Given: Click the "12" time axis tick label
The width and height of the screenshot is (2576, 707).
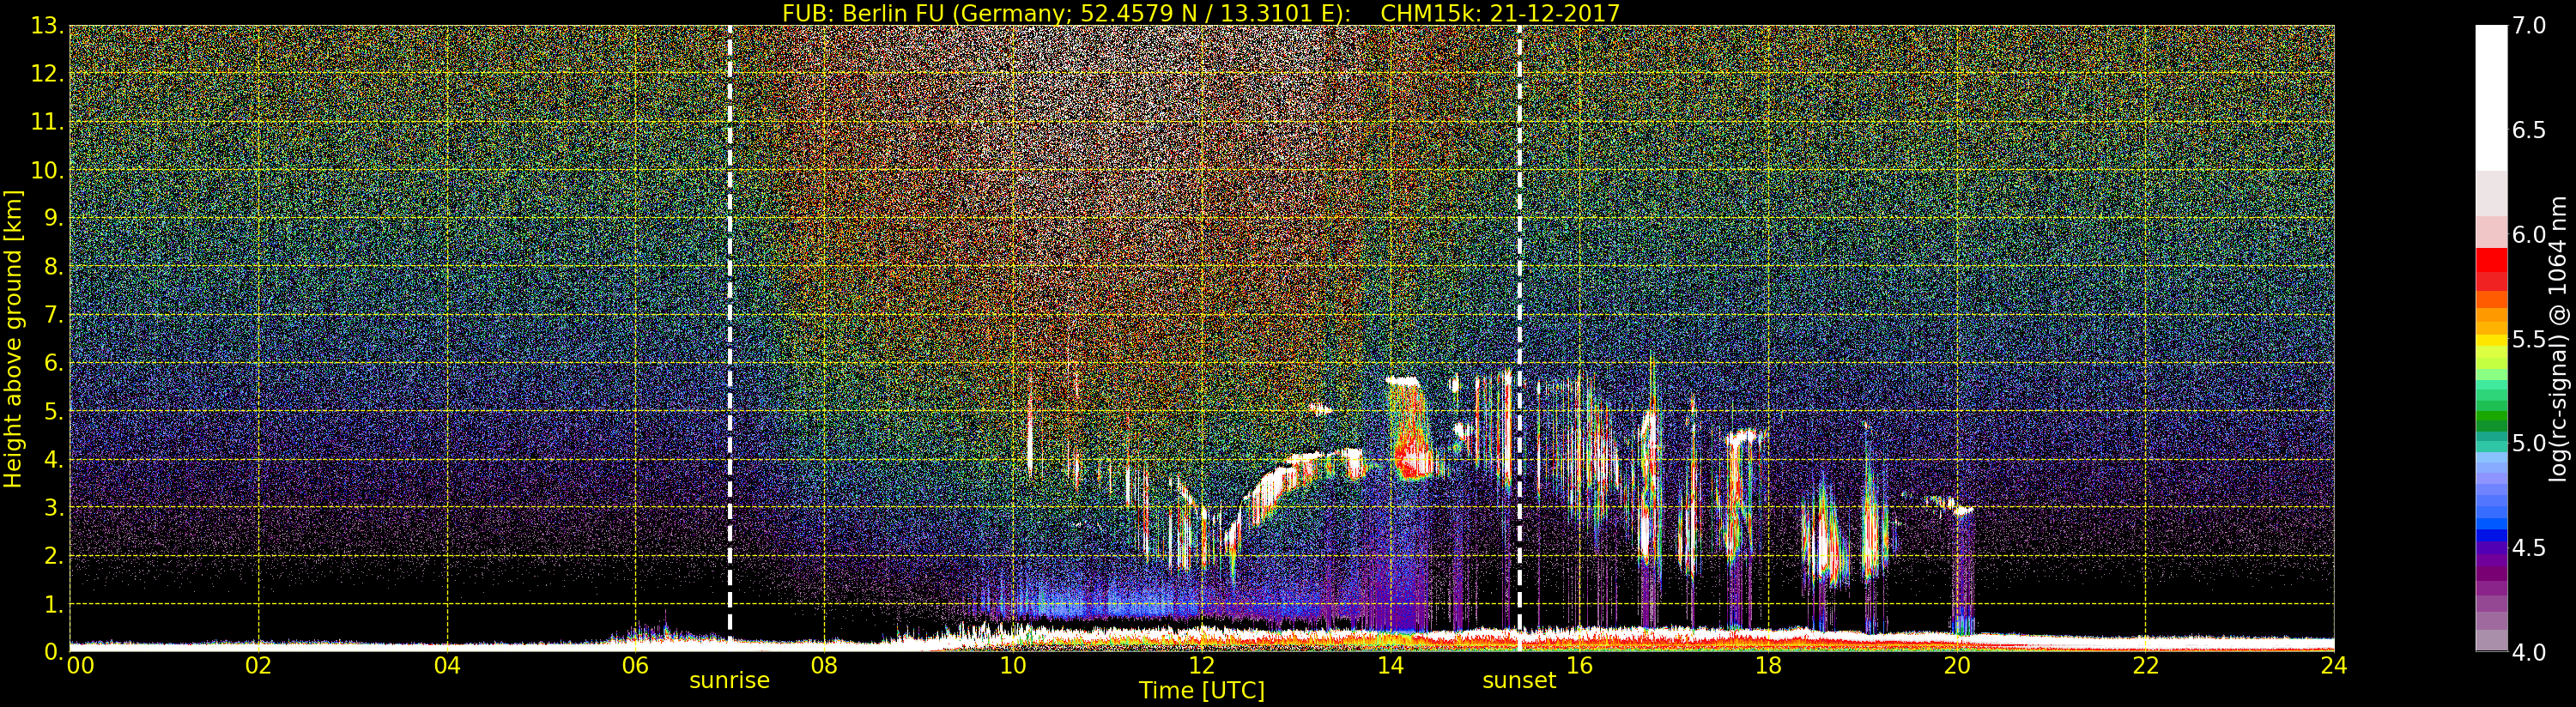Looking at the screenshot, I should coord(1201,666).
